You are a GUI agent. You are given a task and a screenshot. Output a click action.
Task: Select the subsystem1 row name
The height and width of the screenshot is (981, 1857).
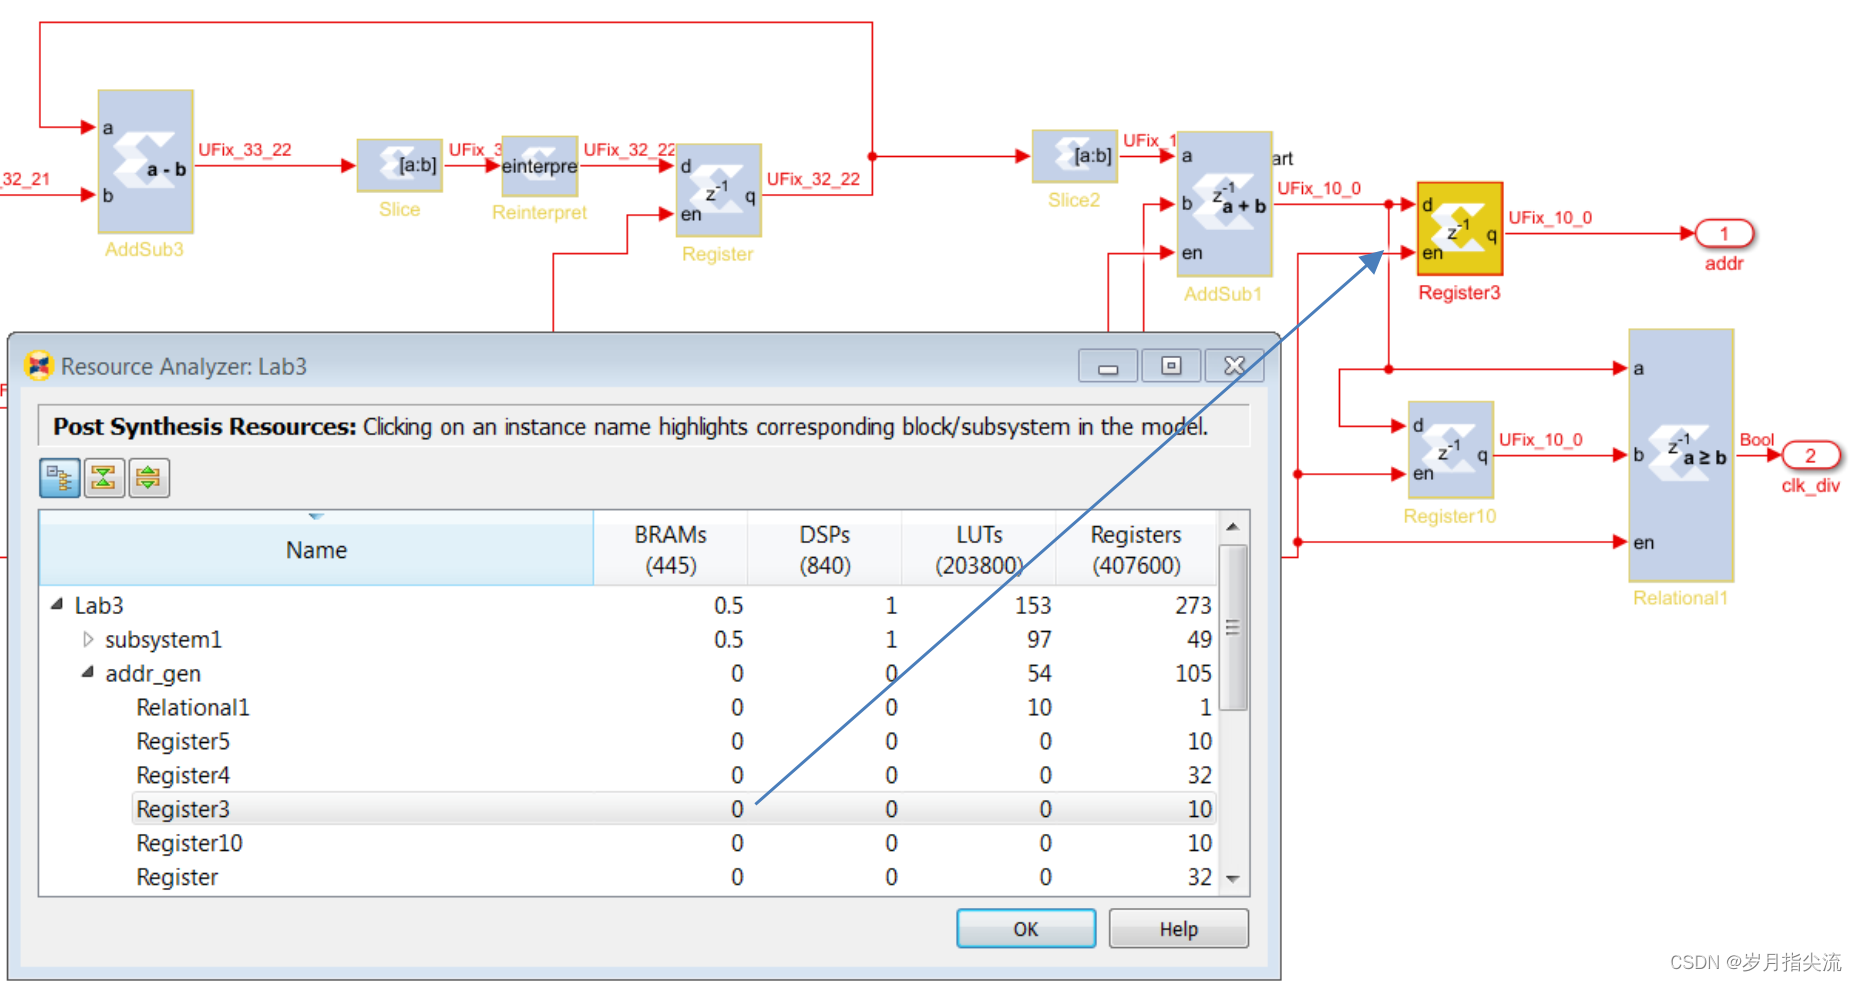[x=163, y=639]
